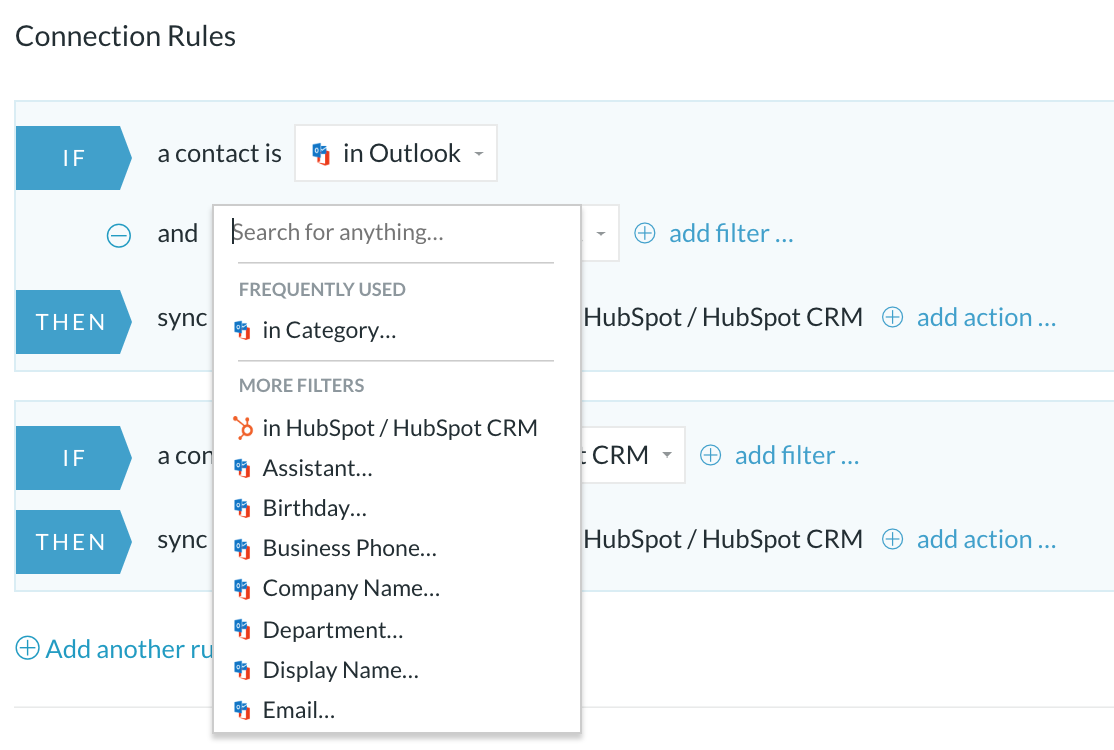
Task: Click the minus icon to remove the filter
Action: pyautogui.click(x=119, y=235)
